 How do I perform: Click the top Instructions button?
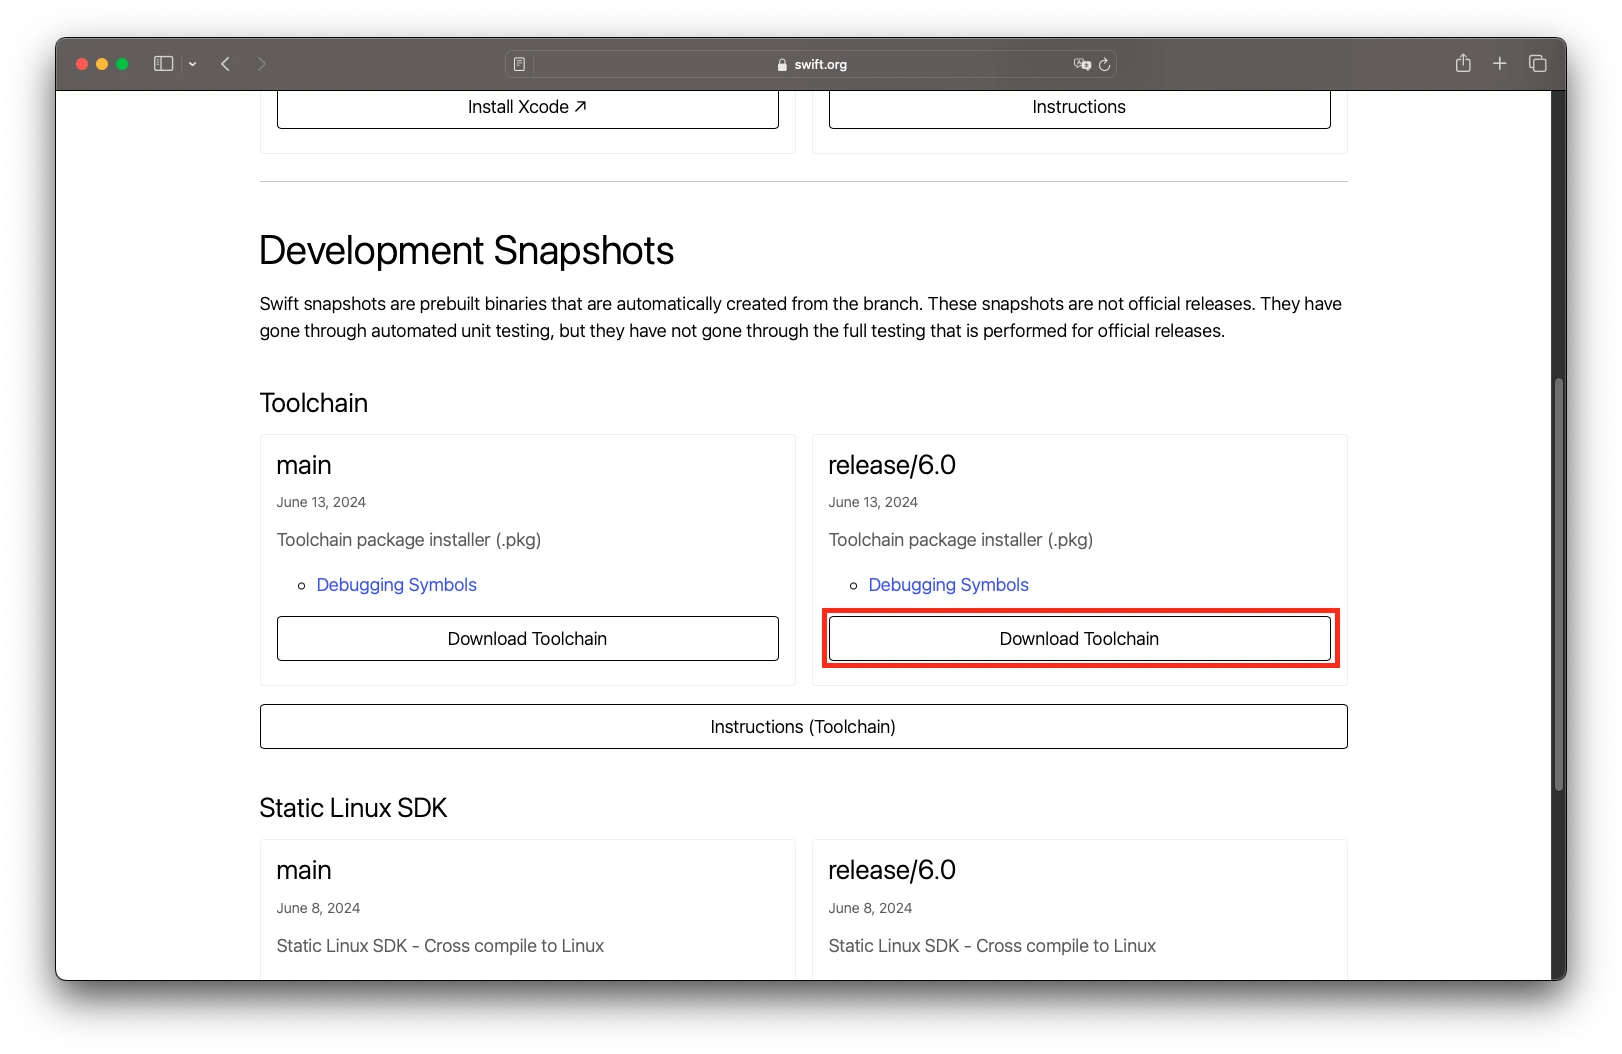coord(1078,106)
